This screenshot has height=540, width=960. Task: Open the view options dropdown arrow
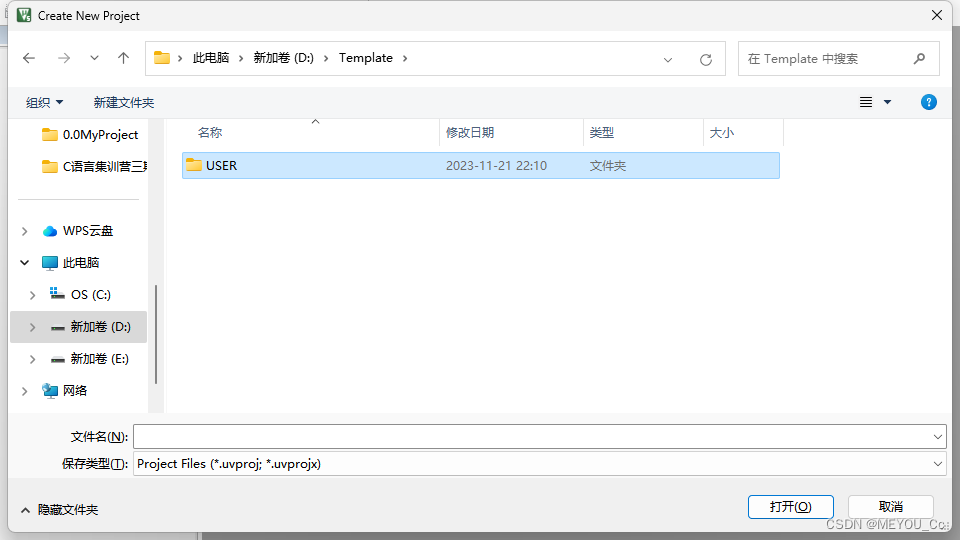click(887, 102)
